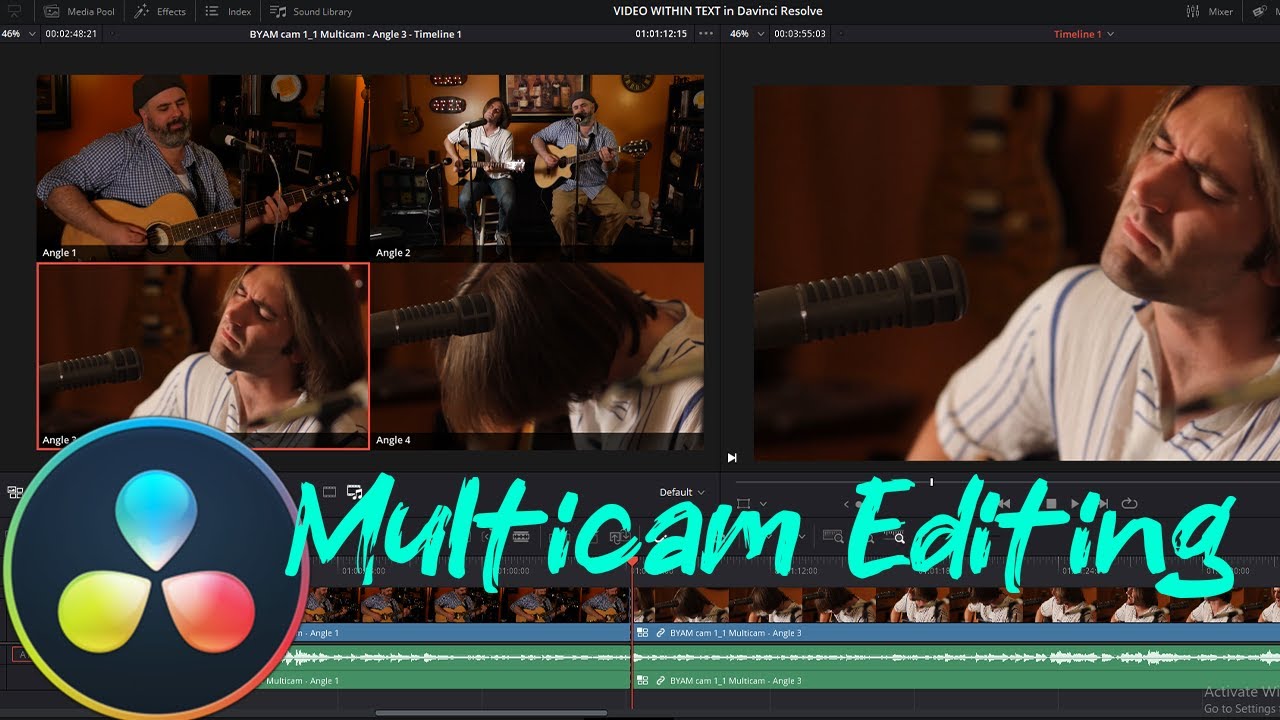Click the monitor icon at top-left toolbar
This screenshot has height=720, width=1280.
coord(14,11)
